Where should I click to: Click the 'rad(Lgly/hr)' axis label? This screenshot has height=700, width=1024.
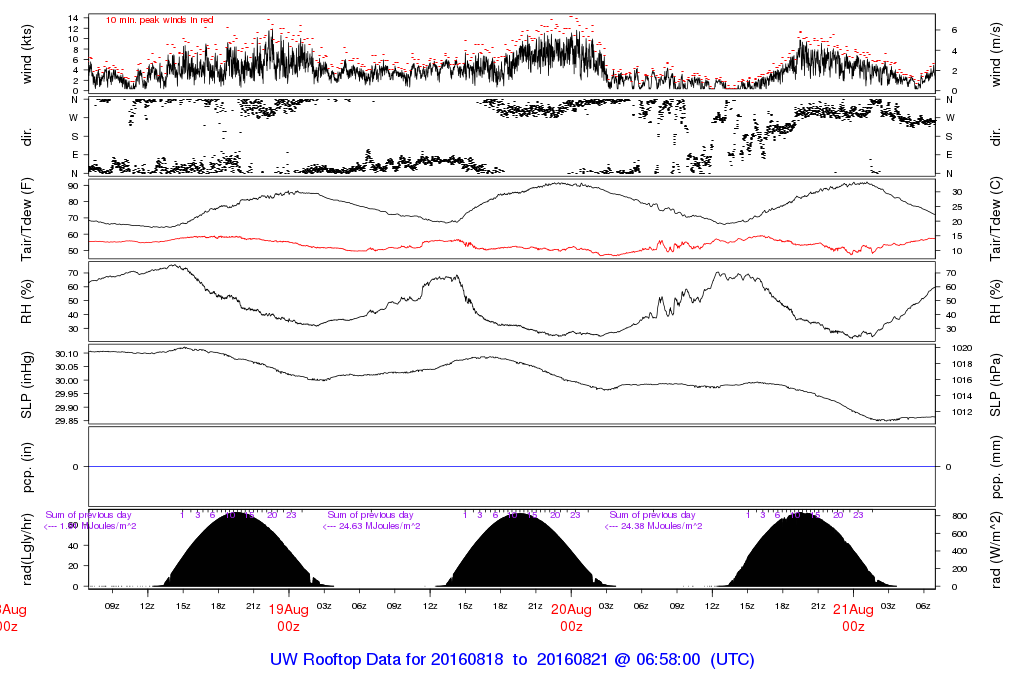pyautogui.click(x=28, y=550)
